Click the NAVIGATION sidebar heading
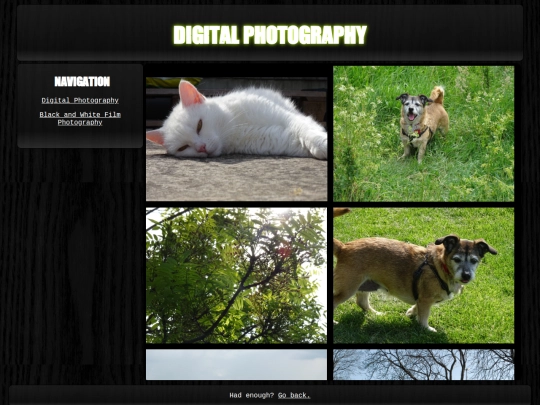540x405 pixels. click(82, 82)
